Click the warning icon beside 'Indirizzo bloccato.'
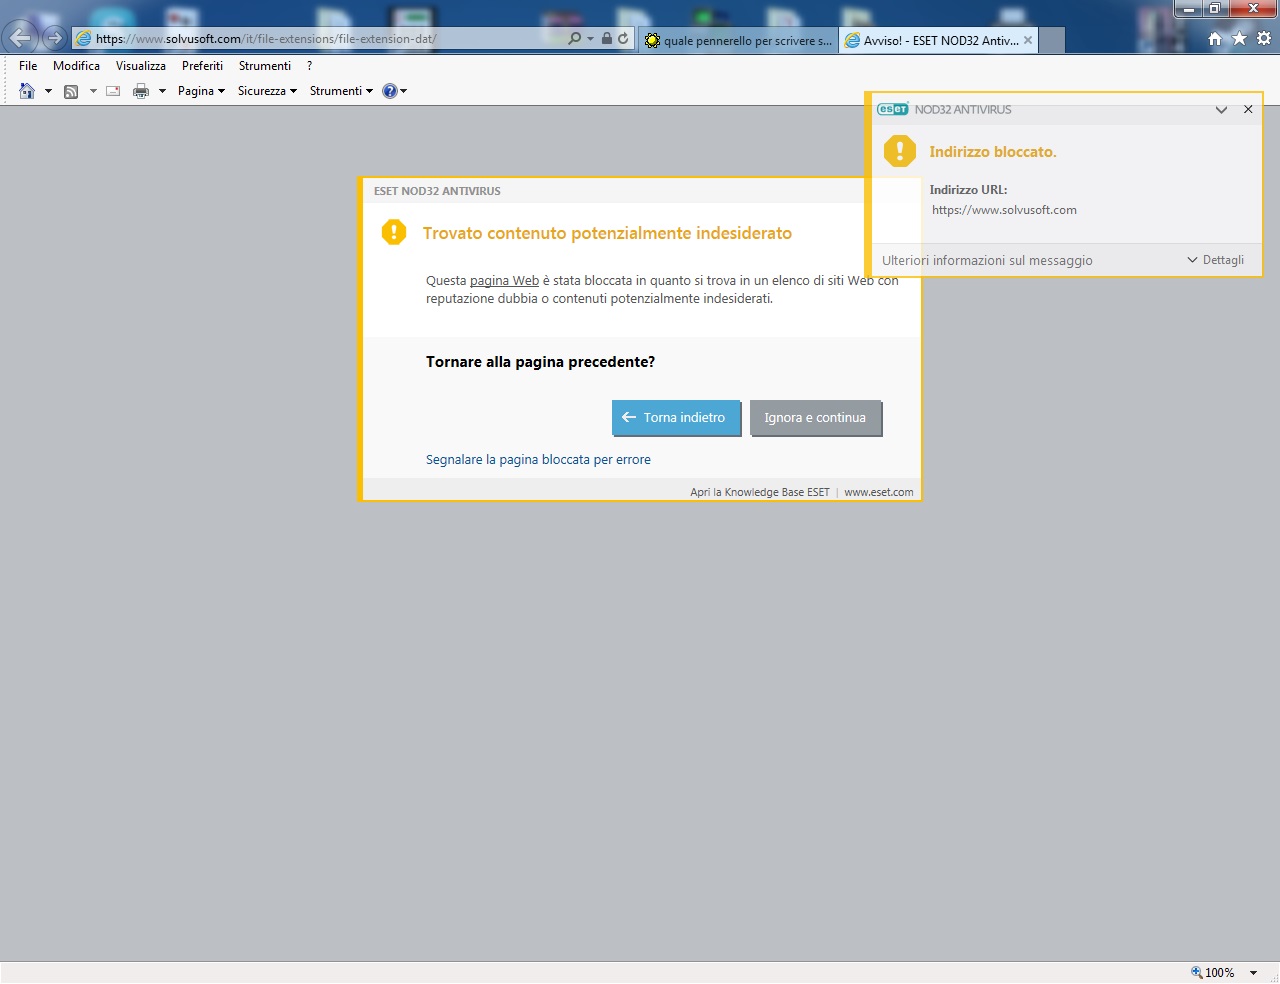 click(x=900, y=151)
